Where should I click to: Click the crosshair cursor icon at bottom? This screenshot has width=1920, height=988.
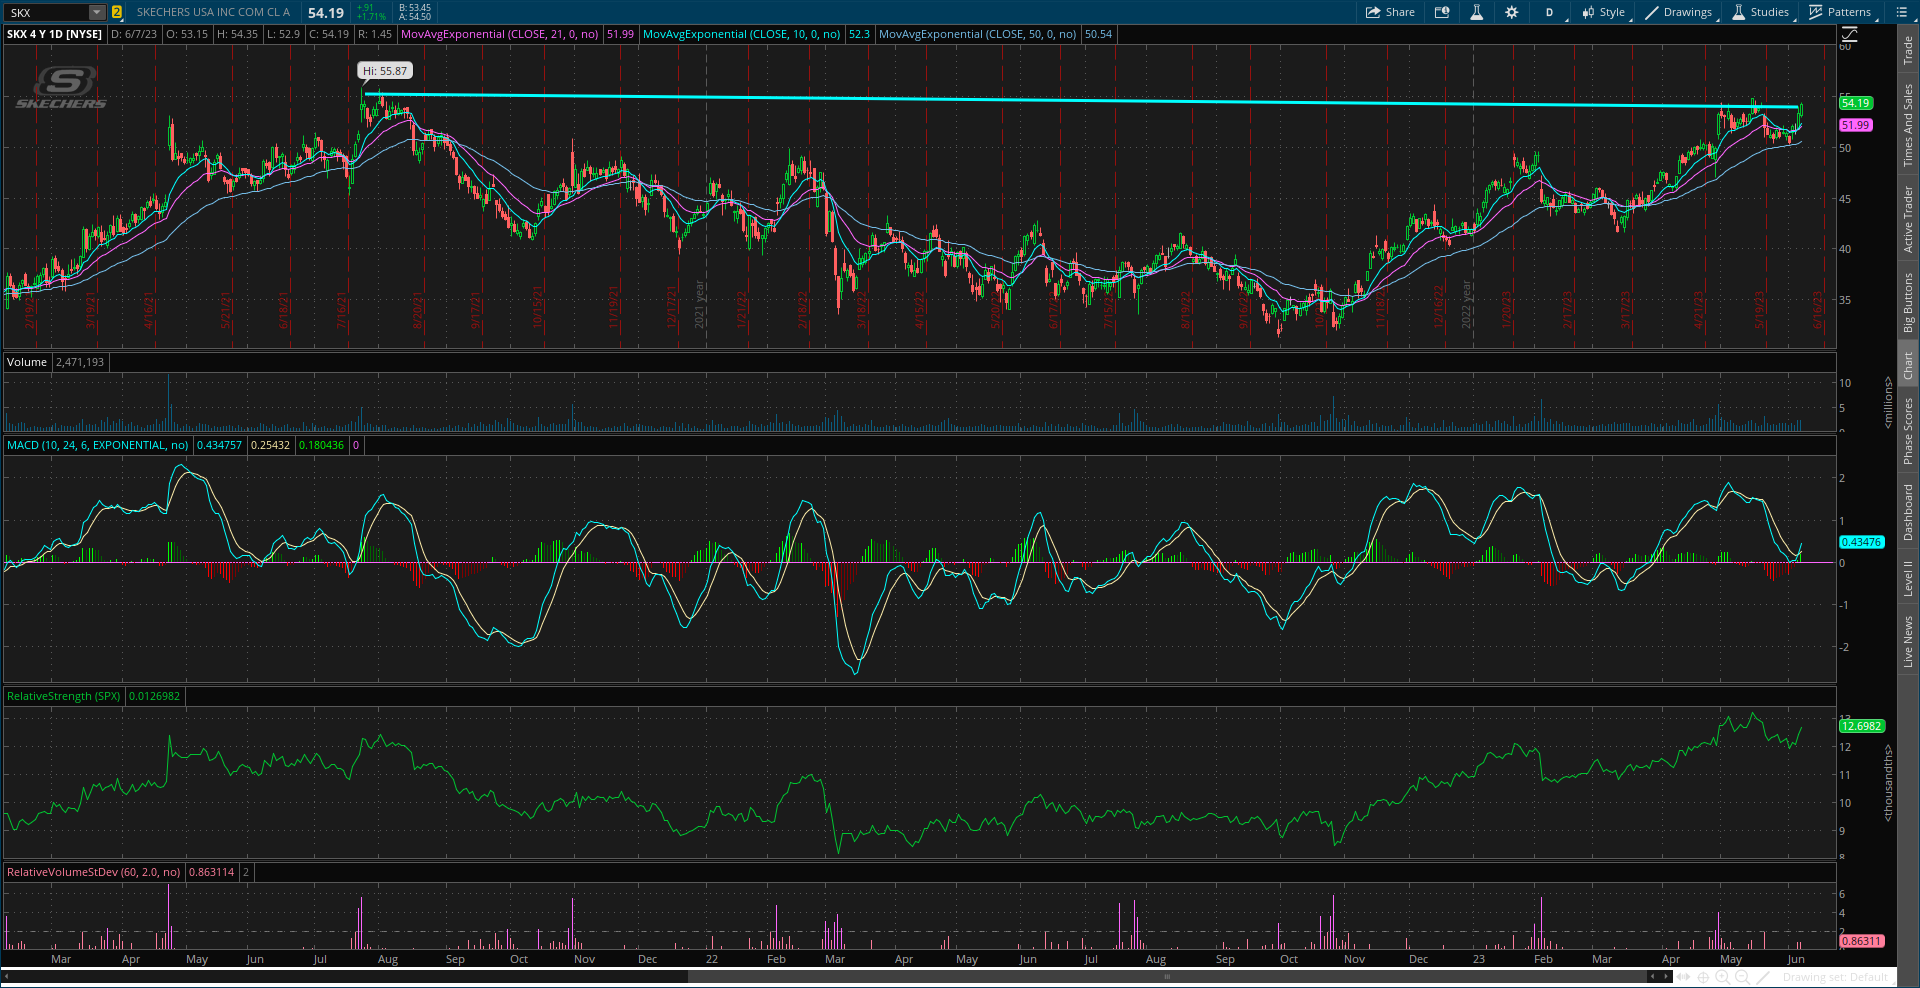click(1703, 977)
